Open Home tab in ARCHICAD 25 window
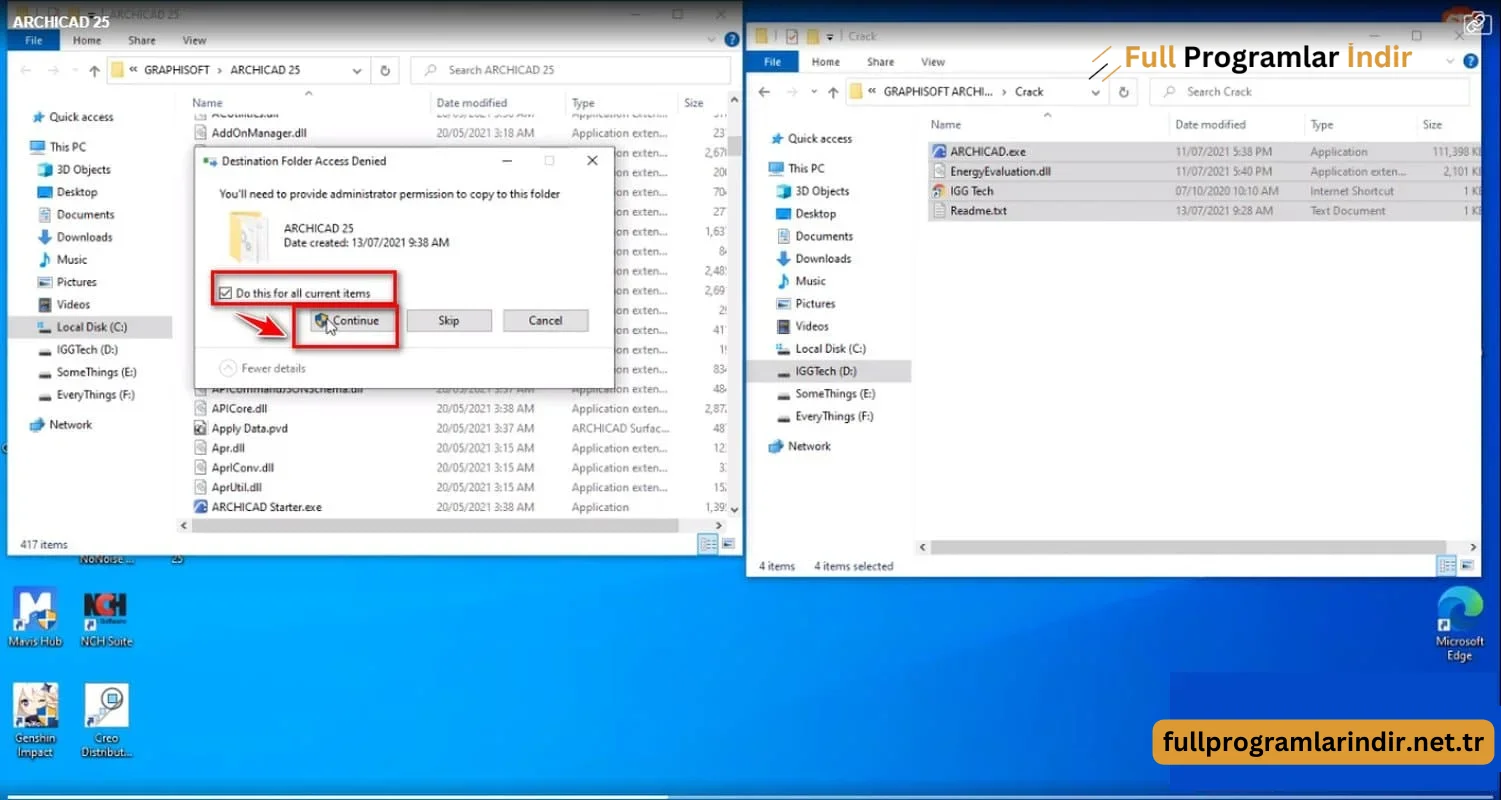Viewport: 1501px width, 800px height. coord(87,41)
